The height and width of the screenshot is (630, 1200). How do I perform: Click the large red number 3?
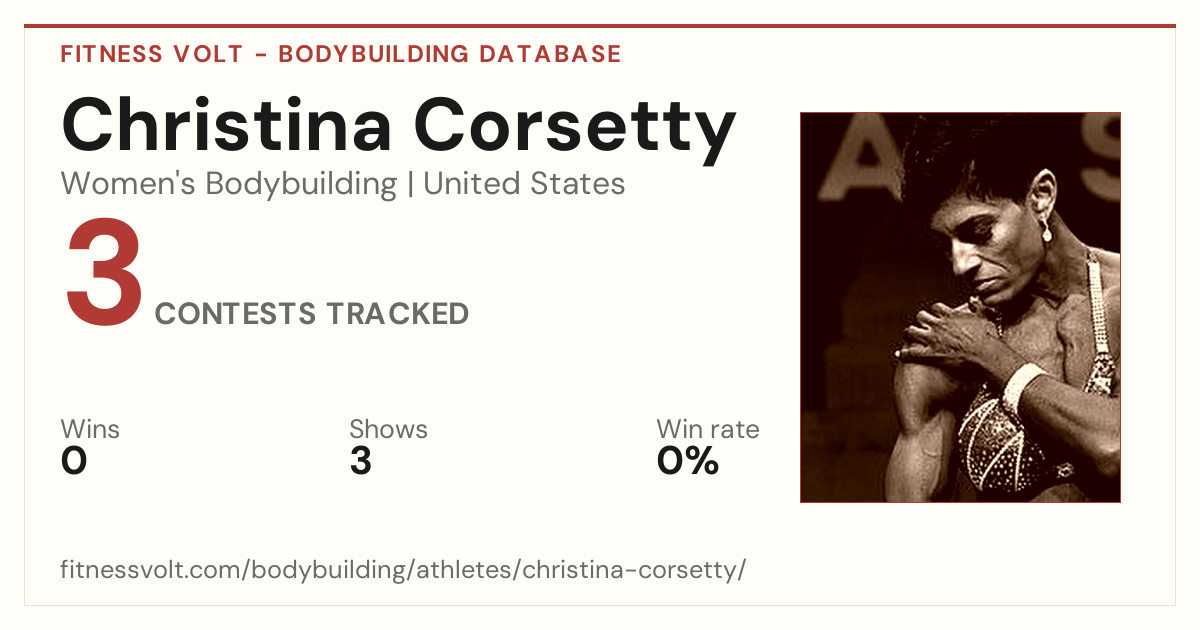click(103, 275)
